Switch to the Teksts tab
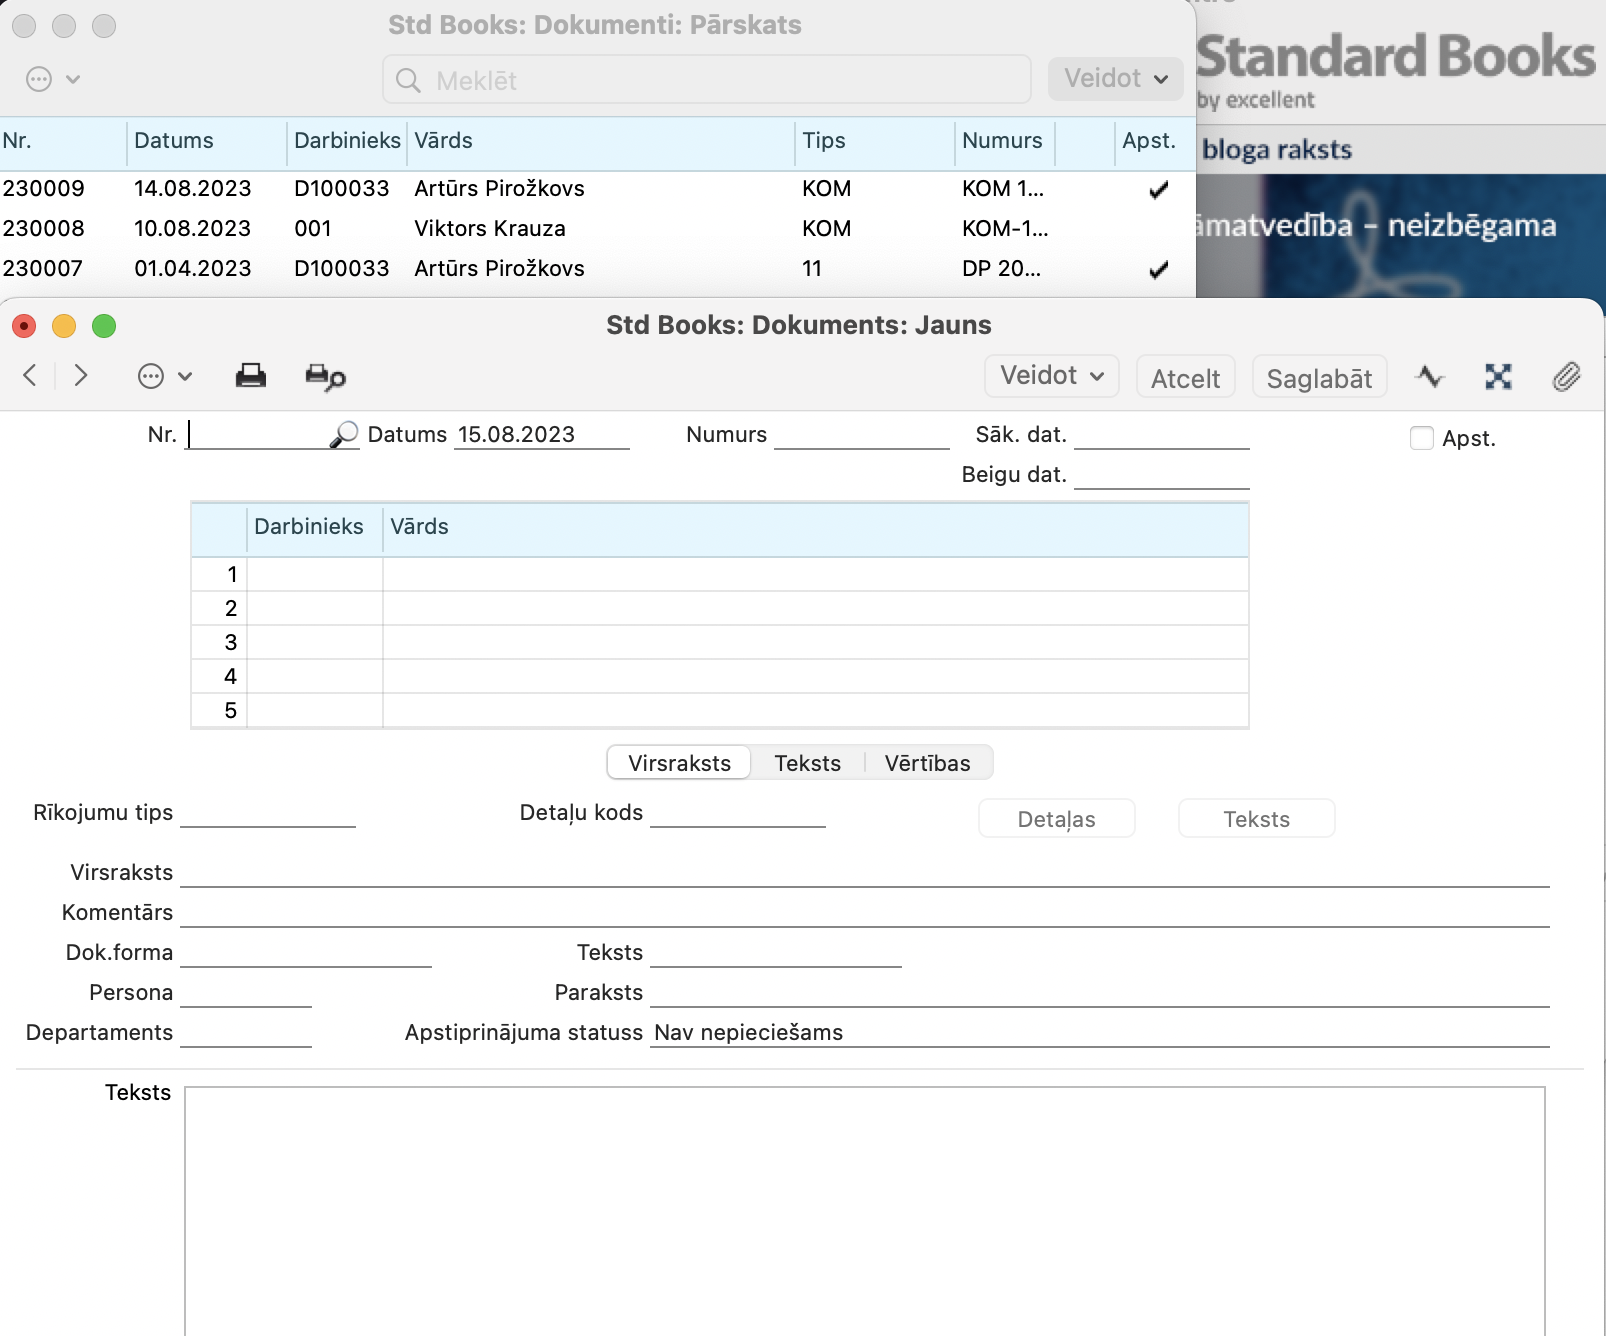This screenshot has height=1336, width=1606. 807,763
